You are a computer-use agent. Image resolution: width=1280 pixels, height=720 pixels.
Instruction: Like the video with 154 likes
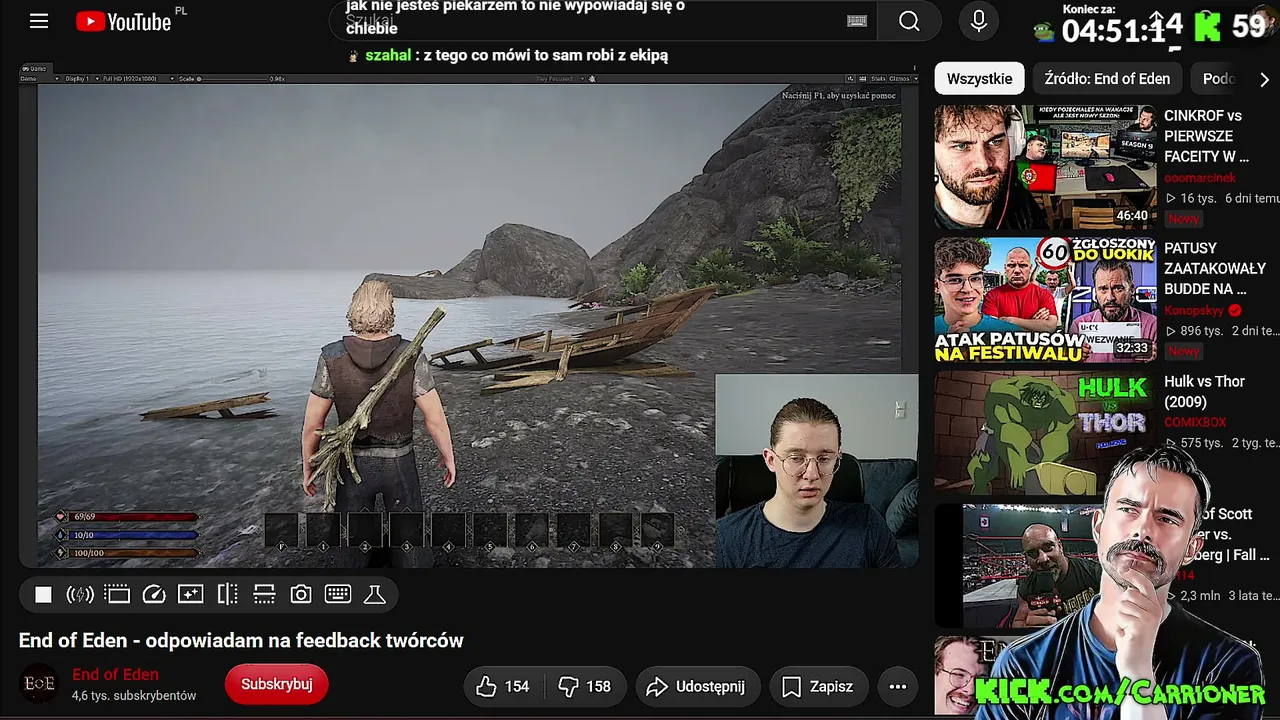point(503,686)
